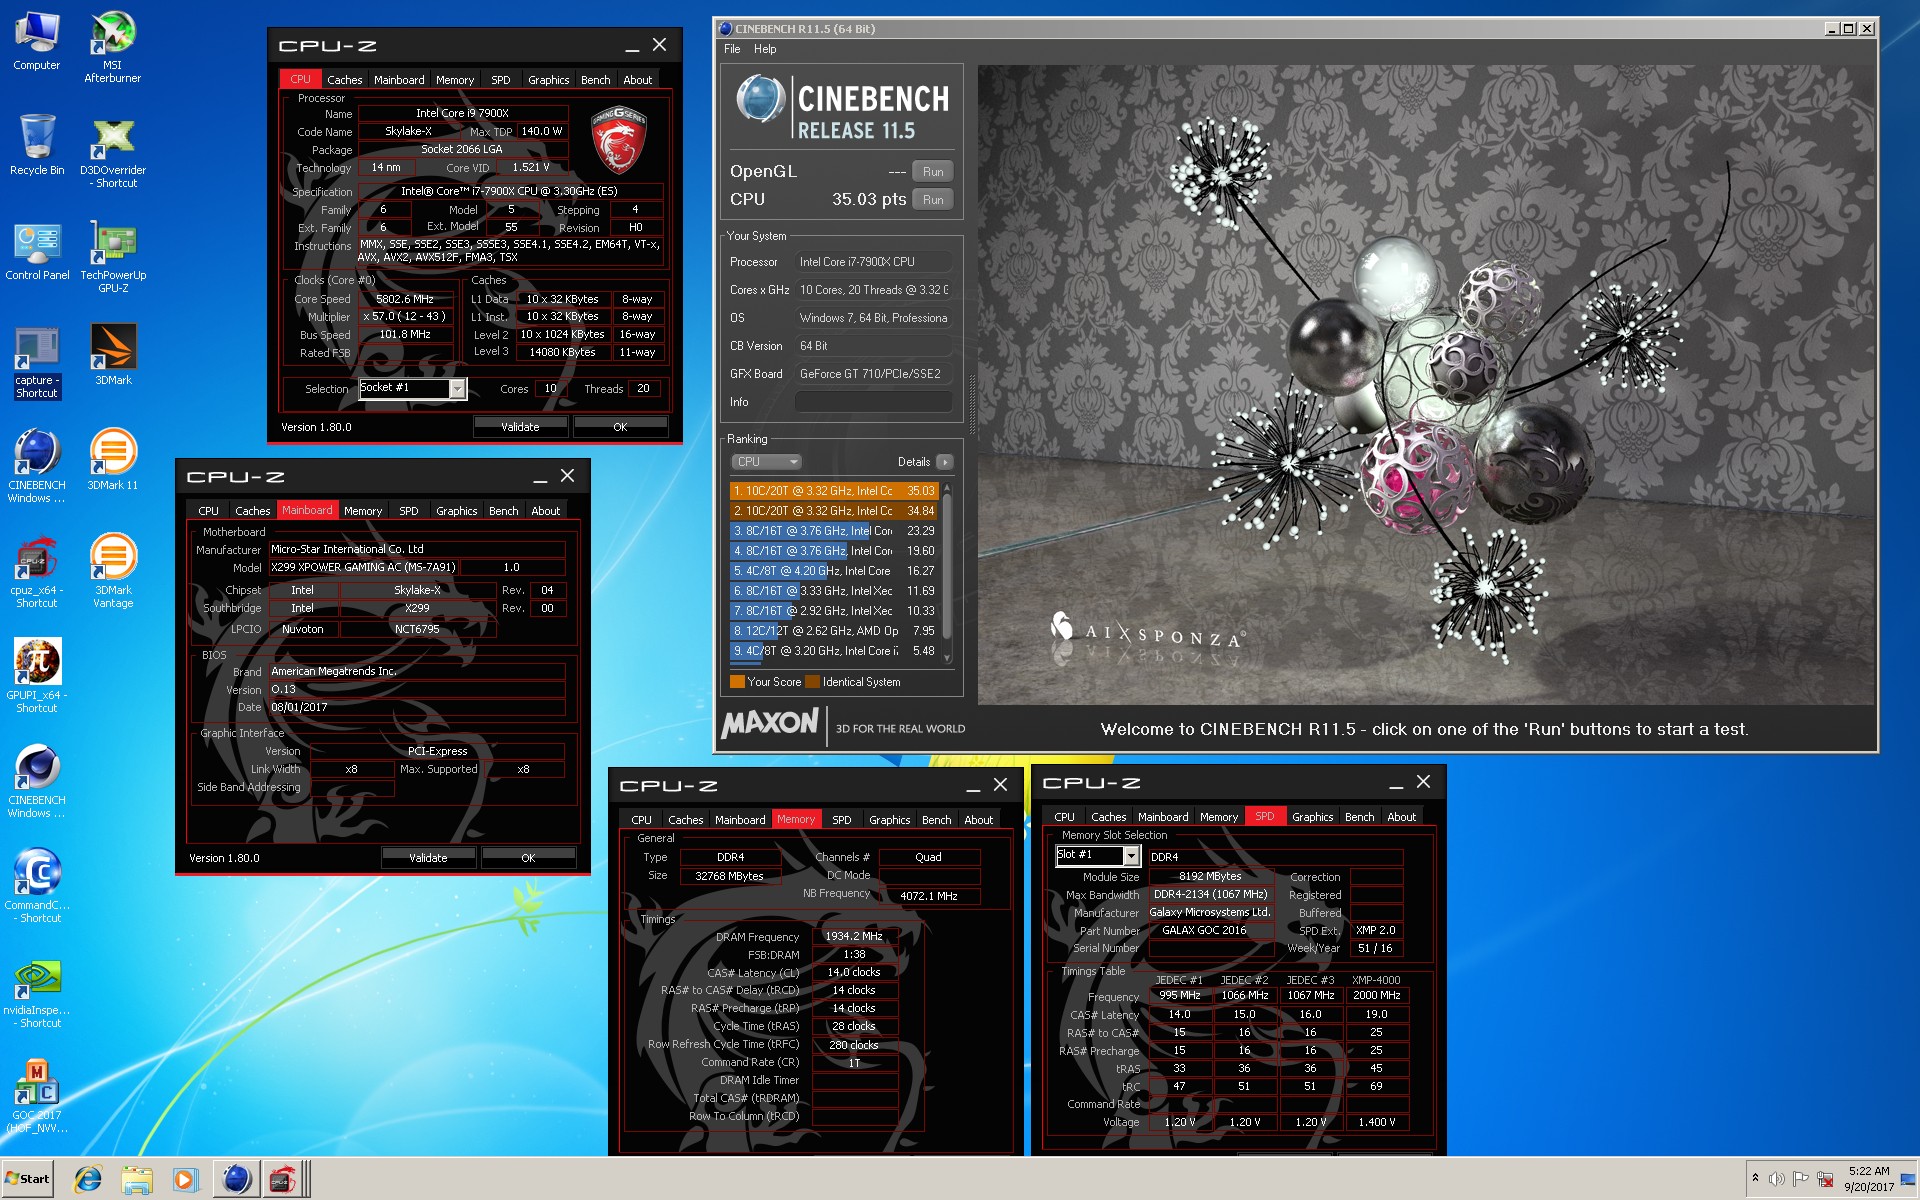
Task: Click the Info field in Cinebench
Action: click(x=873, y=402)
